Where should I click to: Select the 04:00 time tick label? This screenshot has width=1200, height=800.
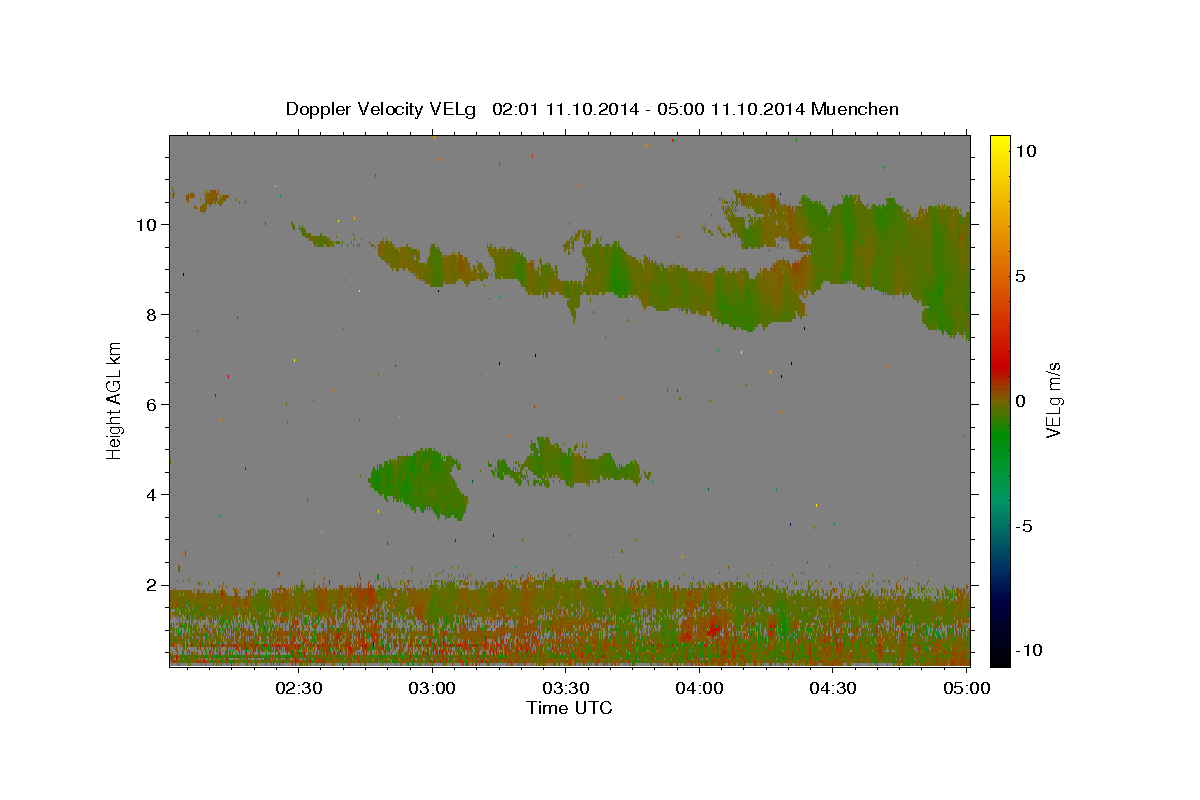tap(699, 688)
